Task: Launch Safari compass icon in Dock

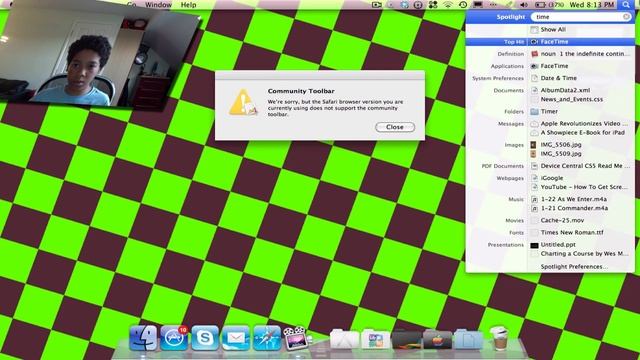Action: point(267,338)
